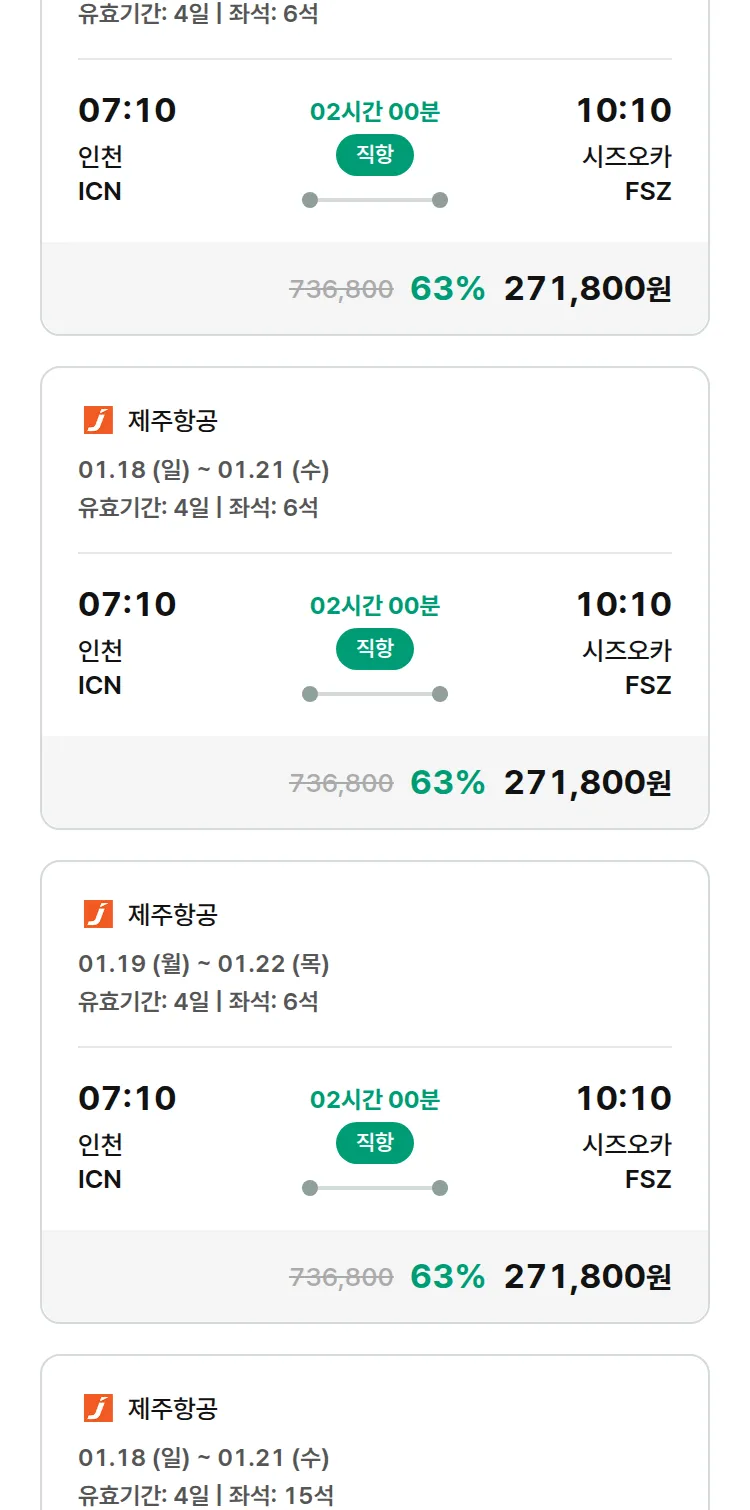This screenshot has height=1510, width=750.
Task: Select the 271,800원 price in the topmost card
Action: point(587,289)
